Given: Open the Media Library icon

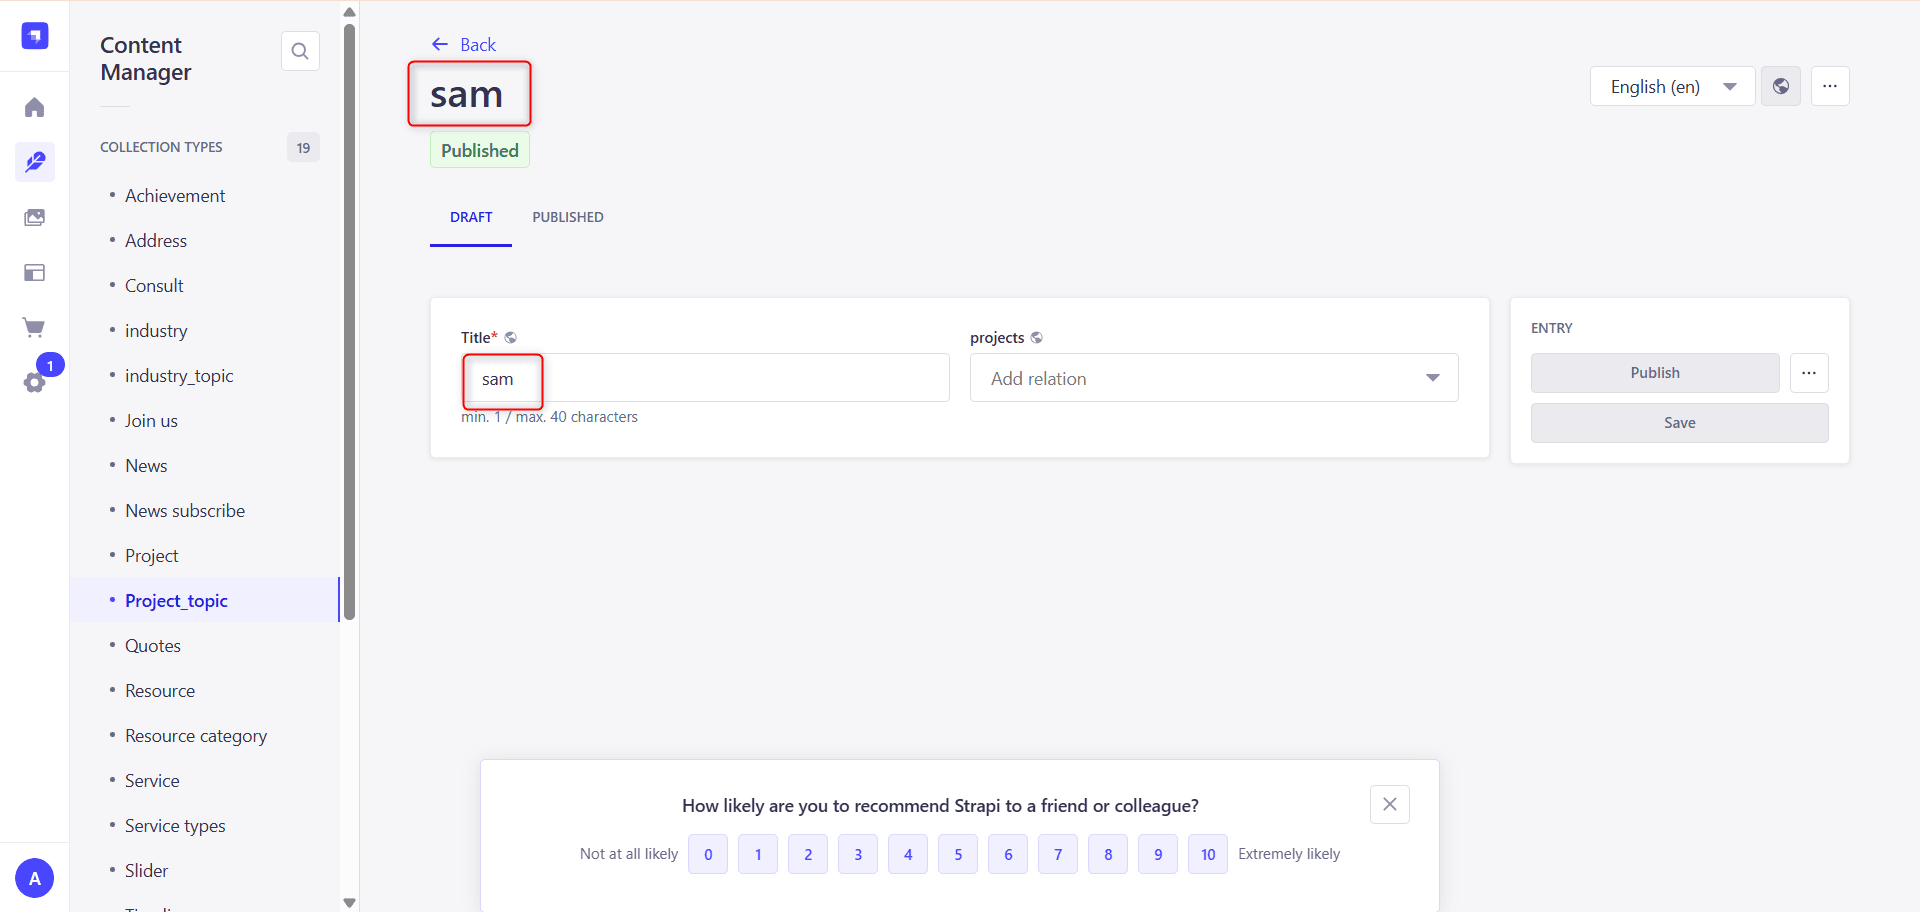Looking at the screenshot, I should pos(35,218).
